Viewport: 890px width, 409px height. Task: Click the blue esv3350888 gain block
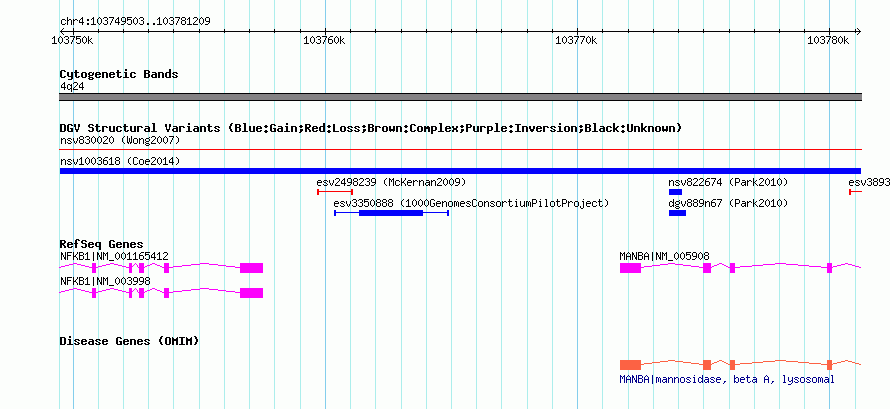pyautogui.click(x=391, y=213)
